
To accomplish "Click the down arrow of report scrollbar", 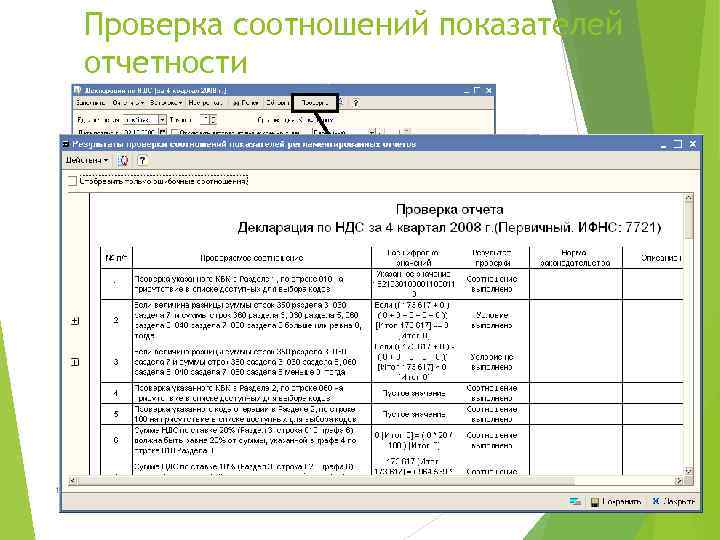I will click(688, 471).
